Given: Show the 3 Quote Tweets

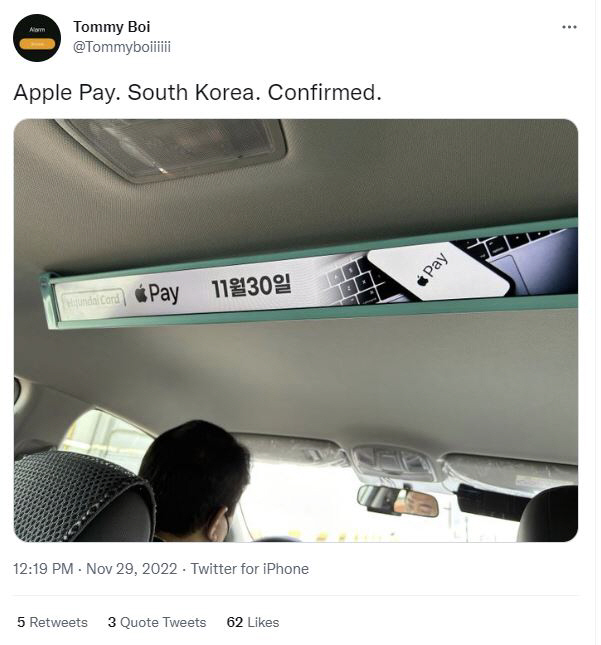Looking at the screenshot, I should (x=157, y=622).
